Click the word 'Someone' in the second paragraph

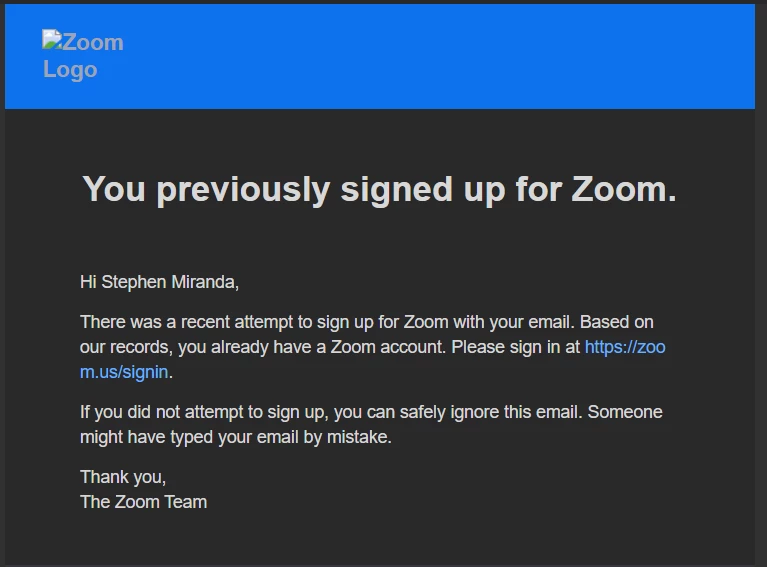[x=625, y=412]
